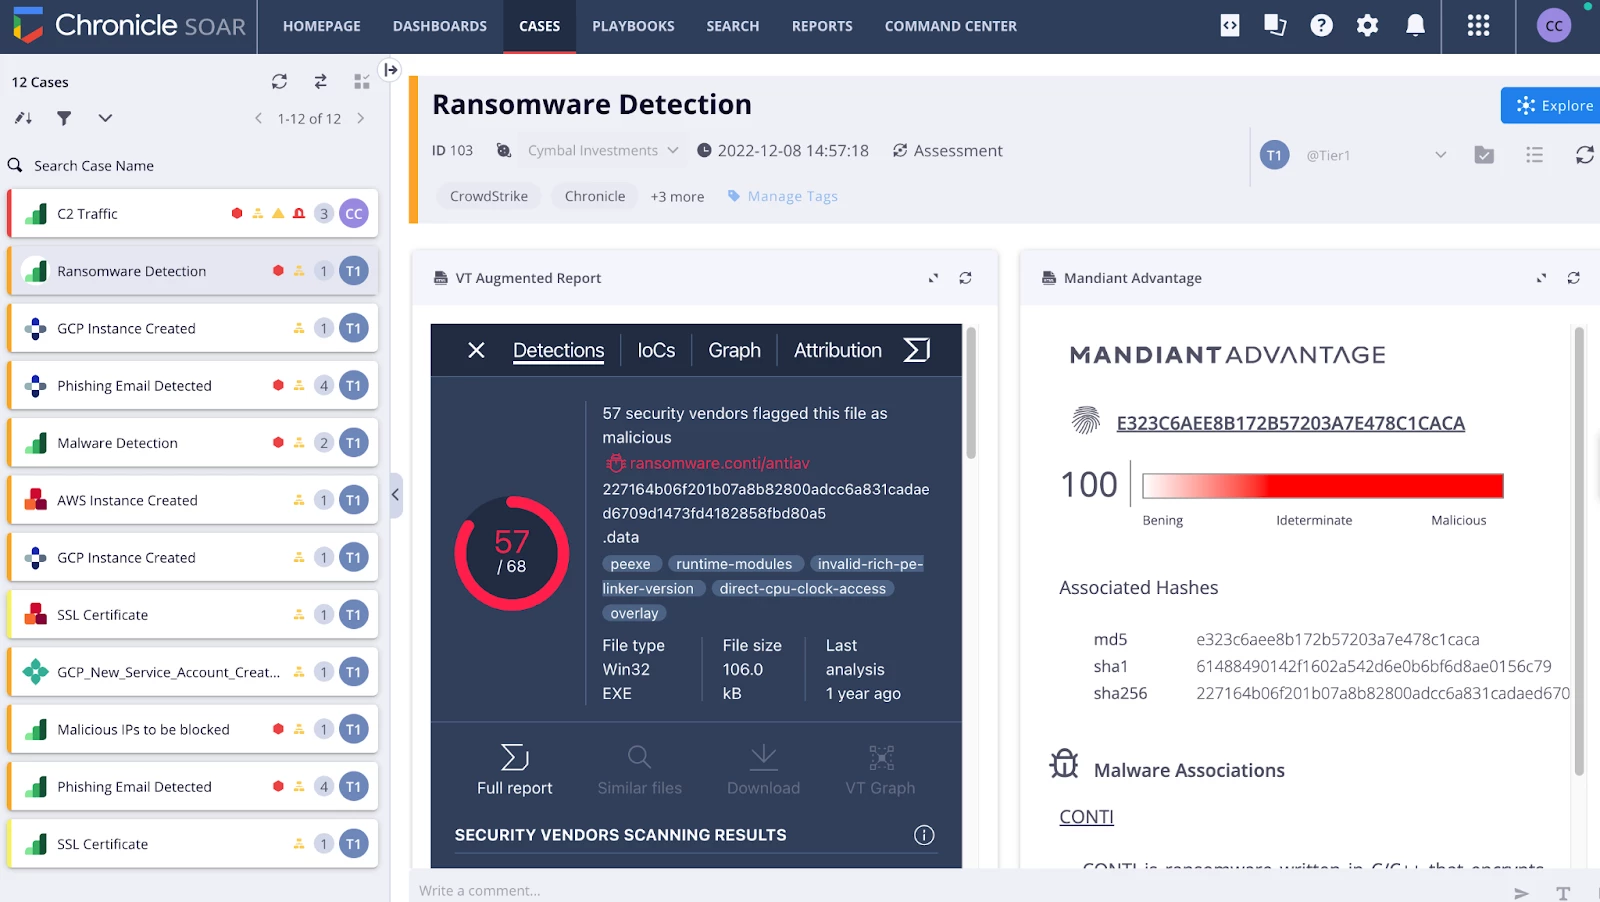Click the Mandiant widget vertical scrollbar

[1579, 550]
